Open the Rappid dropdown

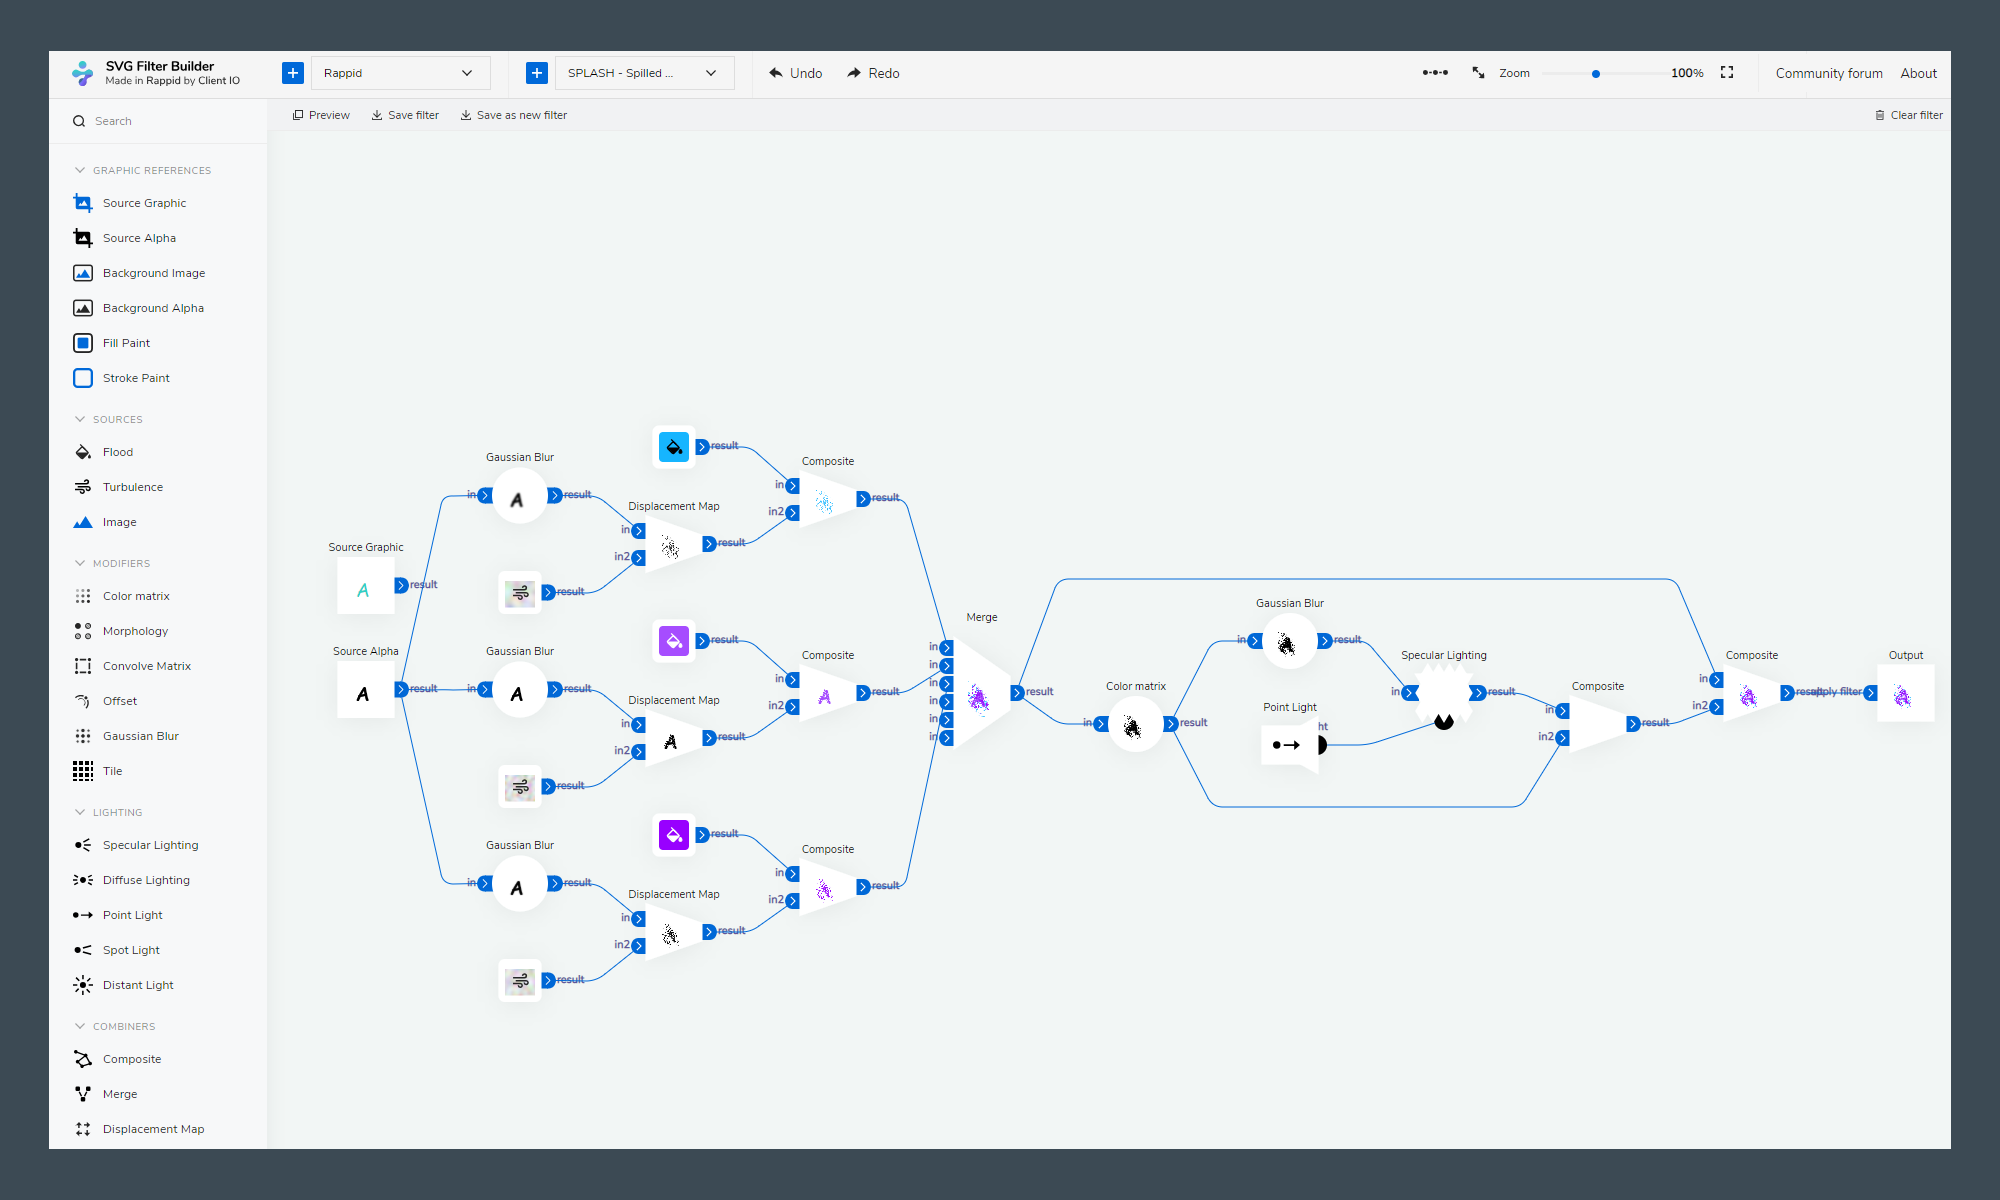click(x=400, y=73)
